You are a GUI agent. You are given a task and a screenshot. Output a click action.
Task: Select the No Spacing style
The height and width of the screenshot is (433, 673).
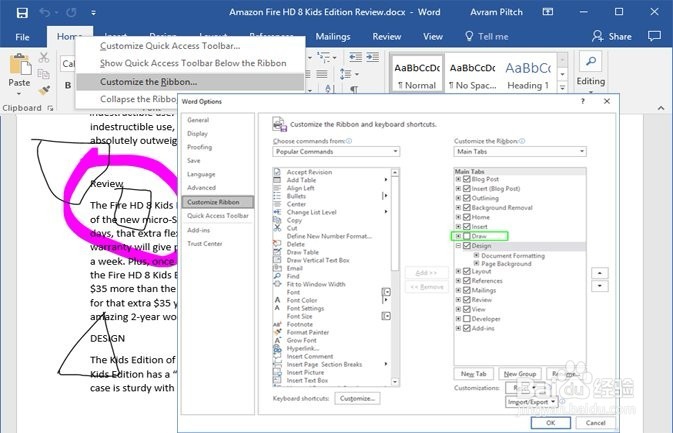pyautogui.click(x=472, y=76)
